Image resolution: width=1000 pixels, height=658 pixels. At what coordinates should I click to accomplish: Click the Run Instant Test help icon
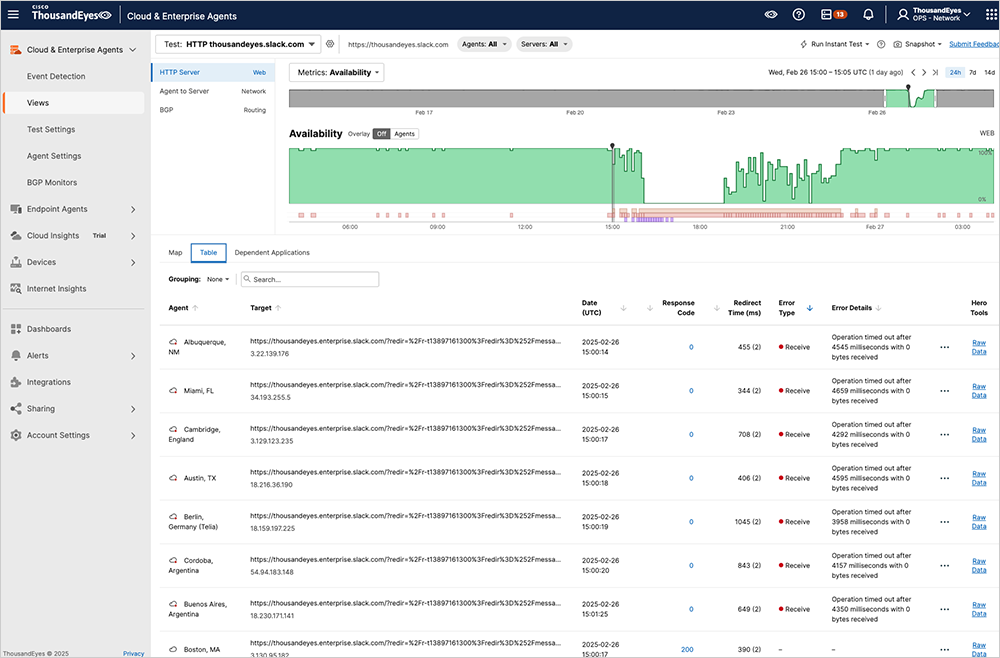pyautogui.click(x=881, y=44)
